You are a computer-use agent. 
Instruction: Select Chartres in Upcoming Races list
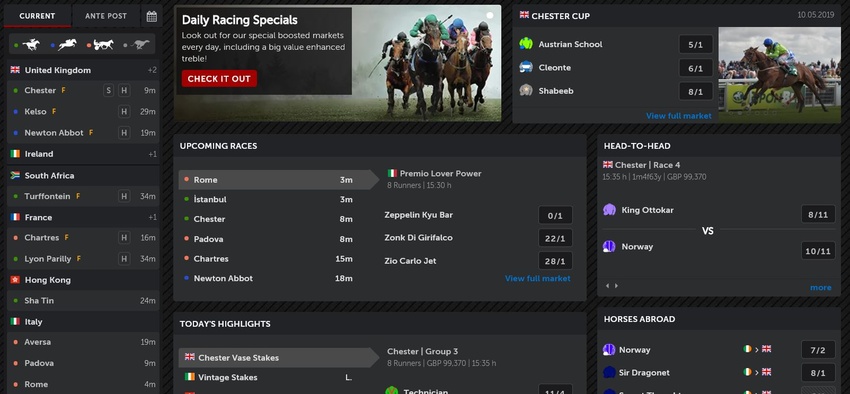(274, 259)
